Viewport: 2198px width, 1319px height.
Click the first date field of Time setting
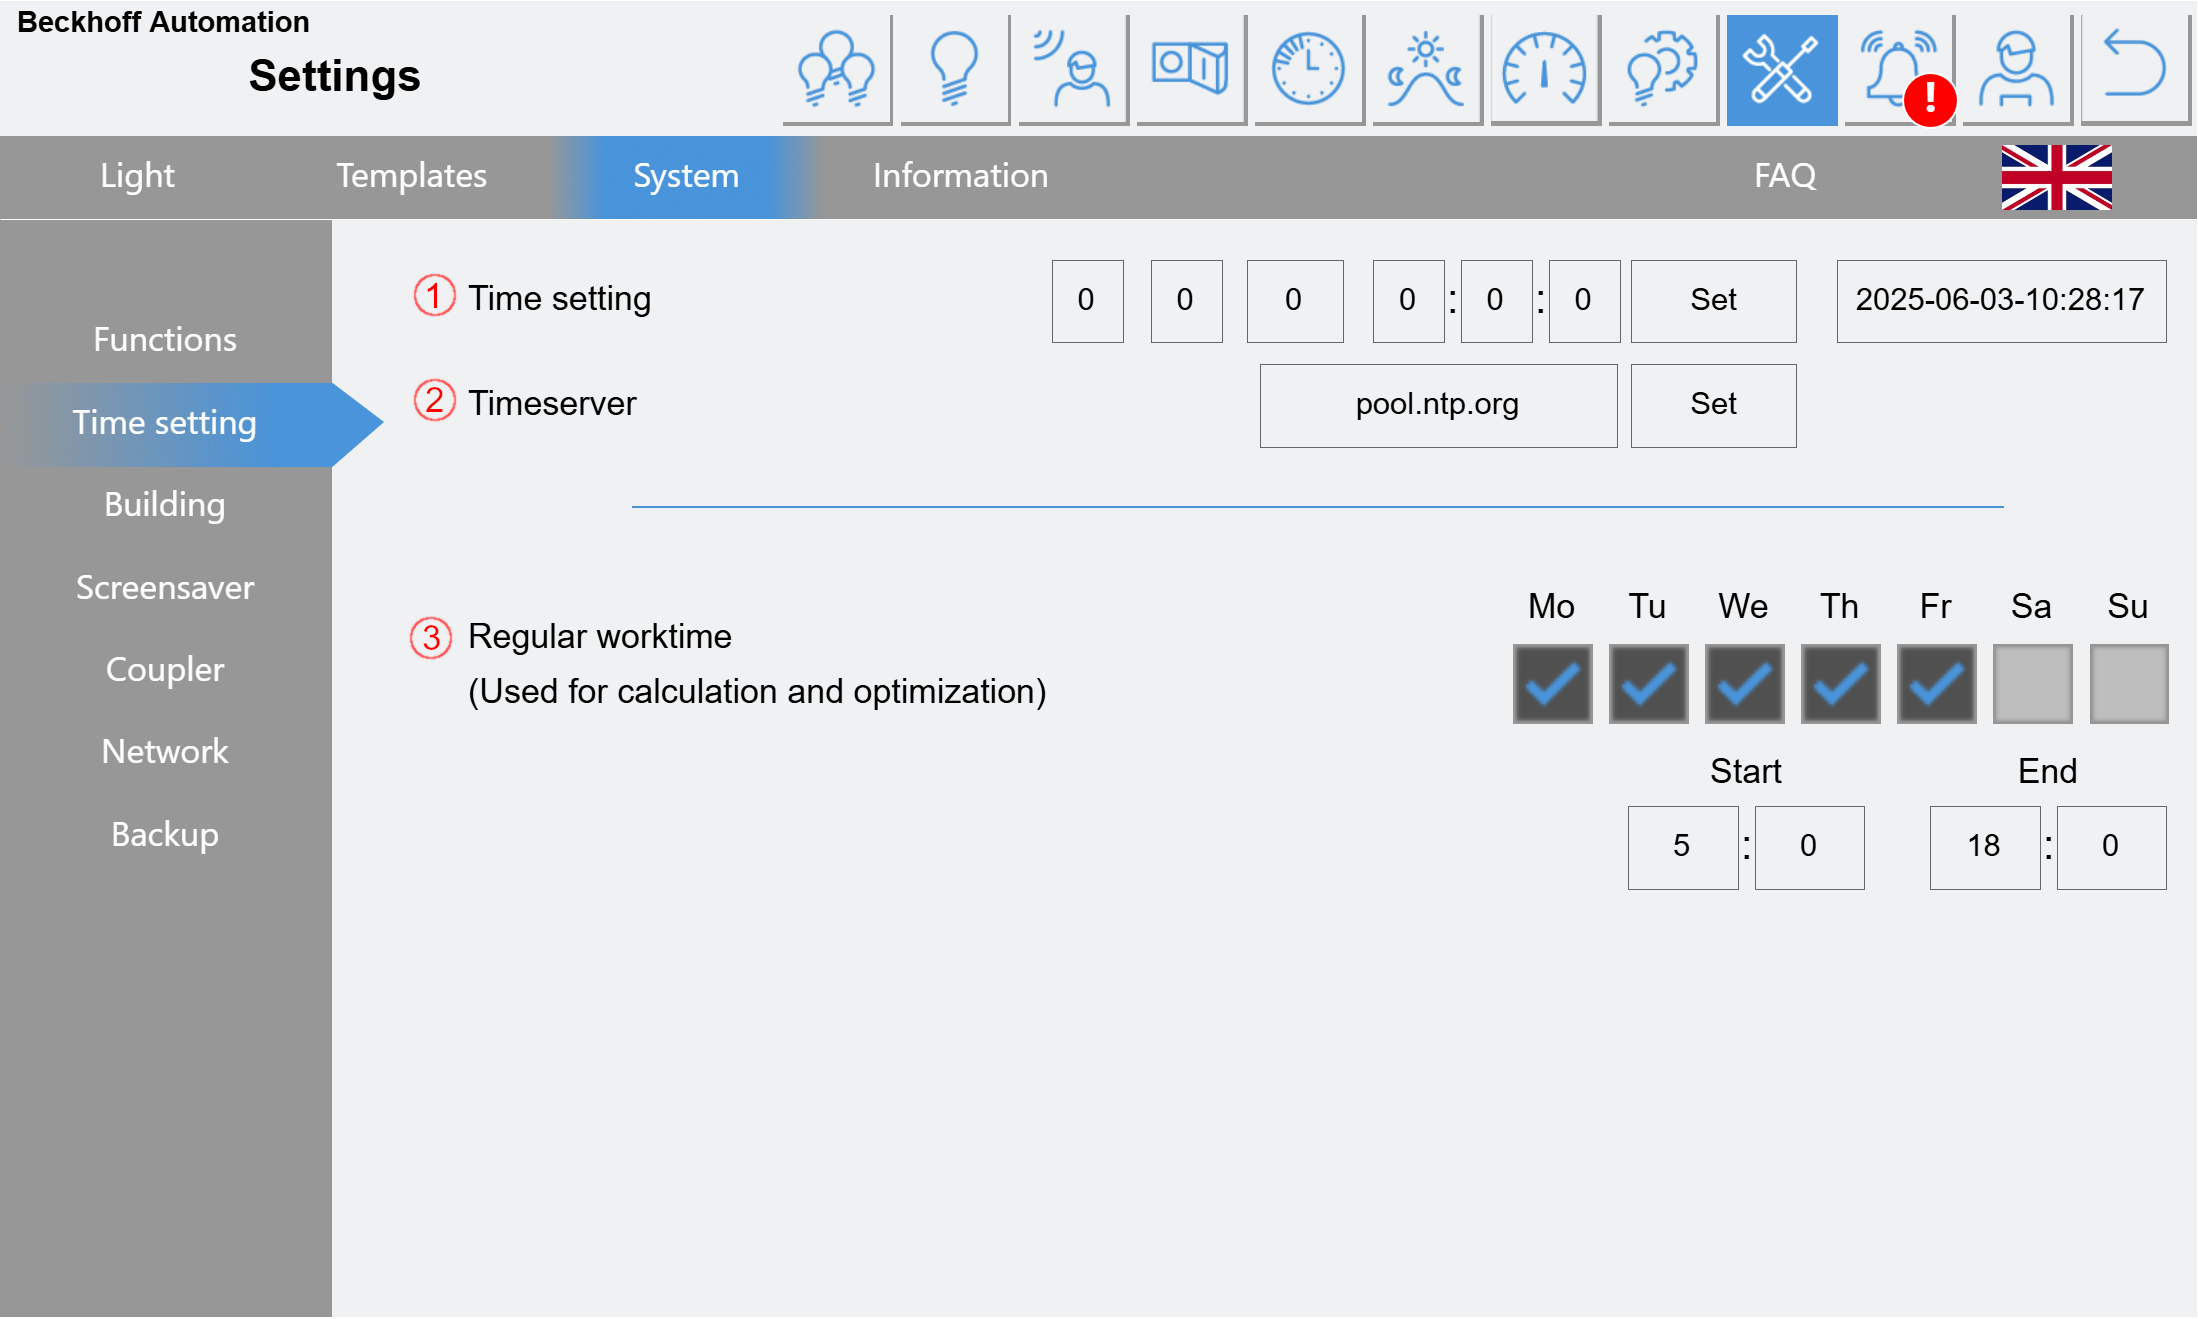click(x=1087, y=301)
